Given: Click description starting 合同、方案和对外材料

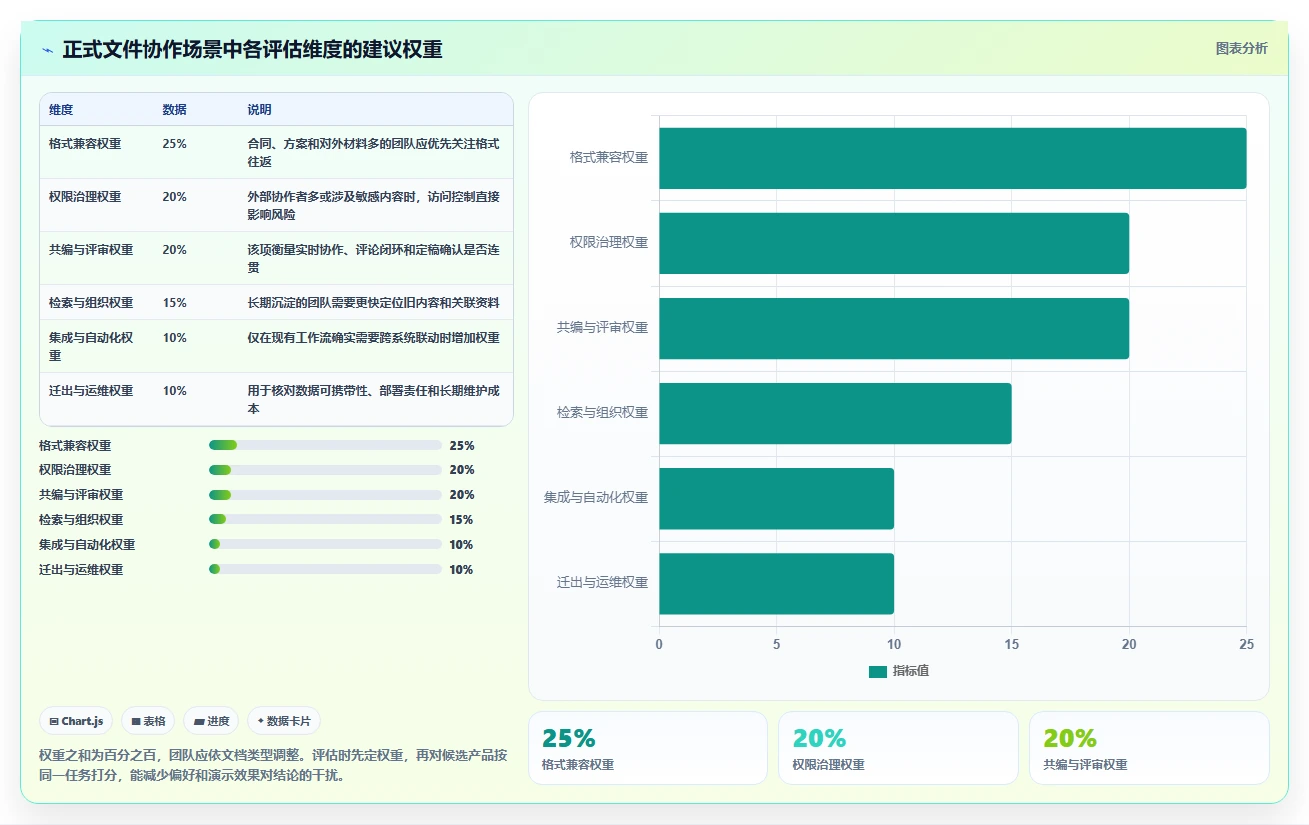Looking at the screenshot, I should click(374, 153).
